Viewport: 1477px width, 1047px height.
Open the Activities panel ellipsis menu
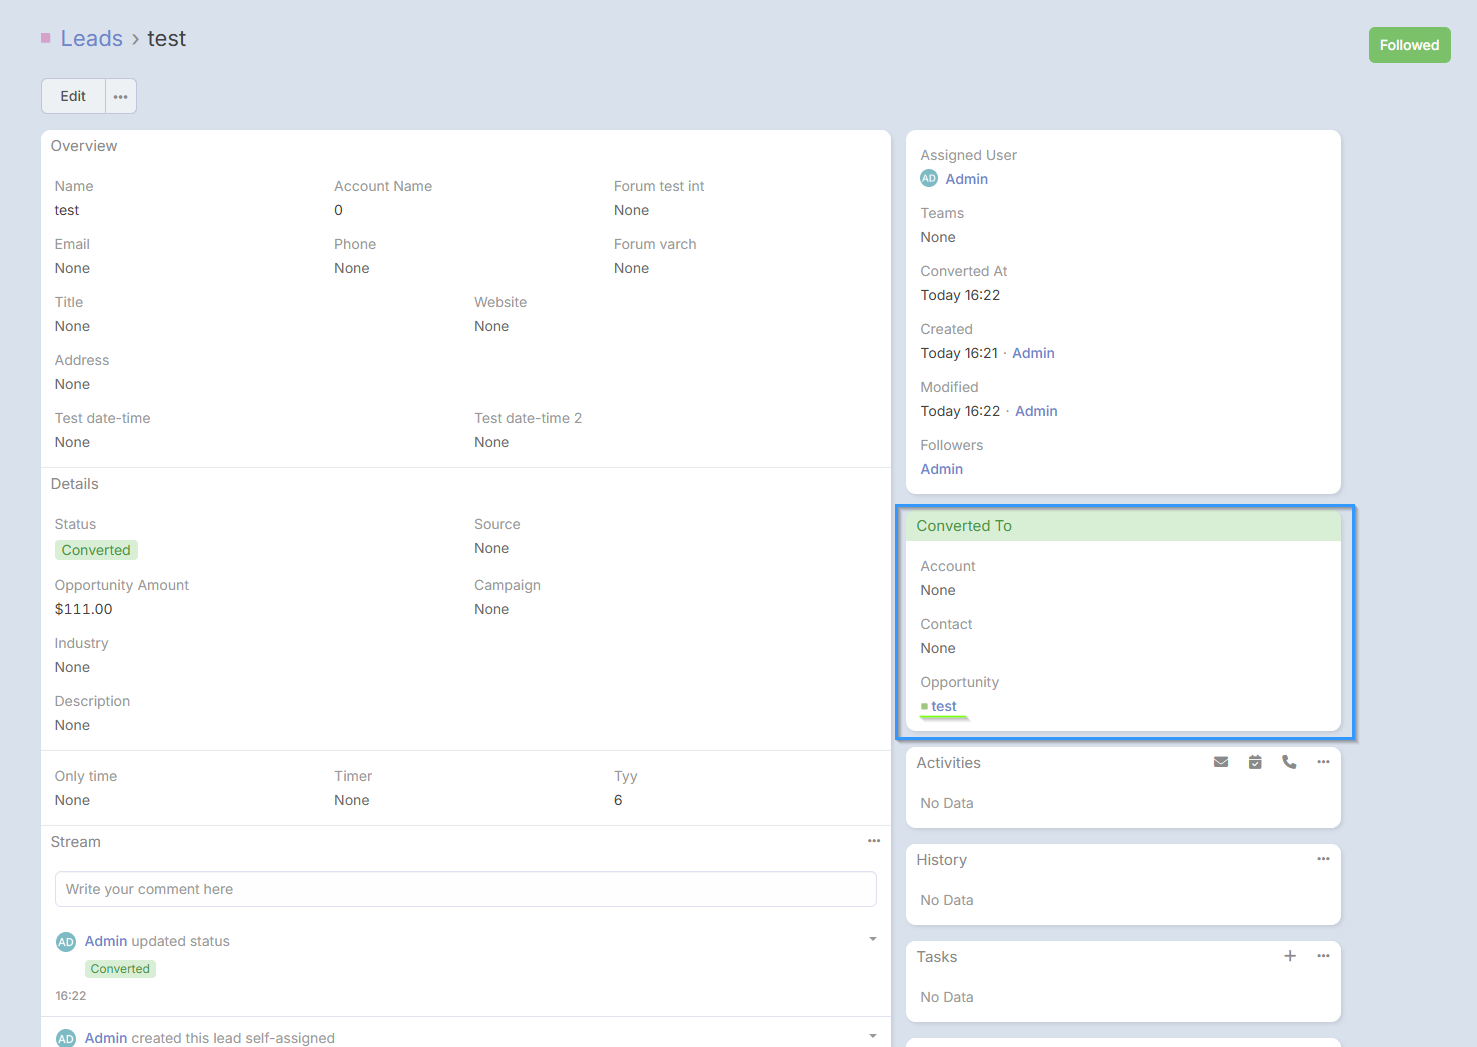pos(1323,762)
